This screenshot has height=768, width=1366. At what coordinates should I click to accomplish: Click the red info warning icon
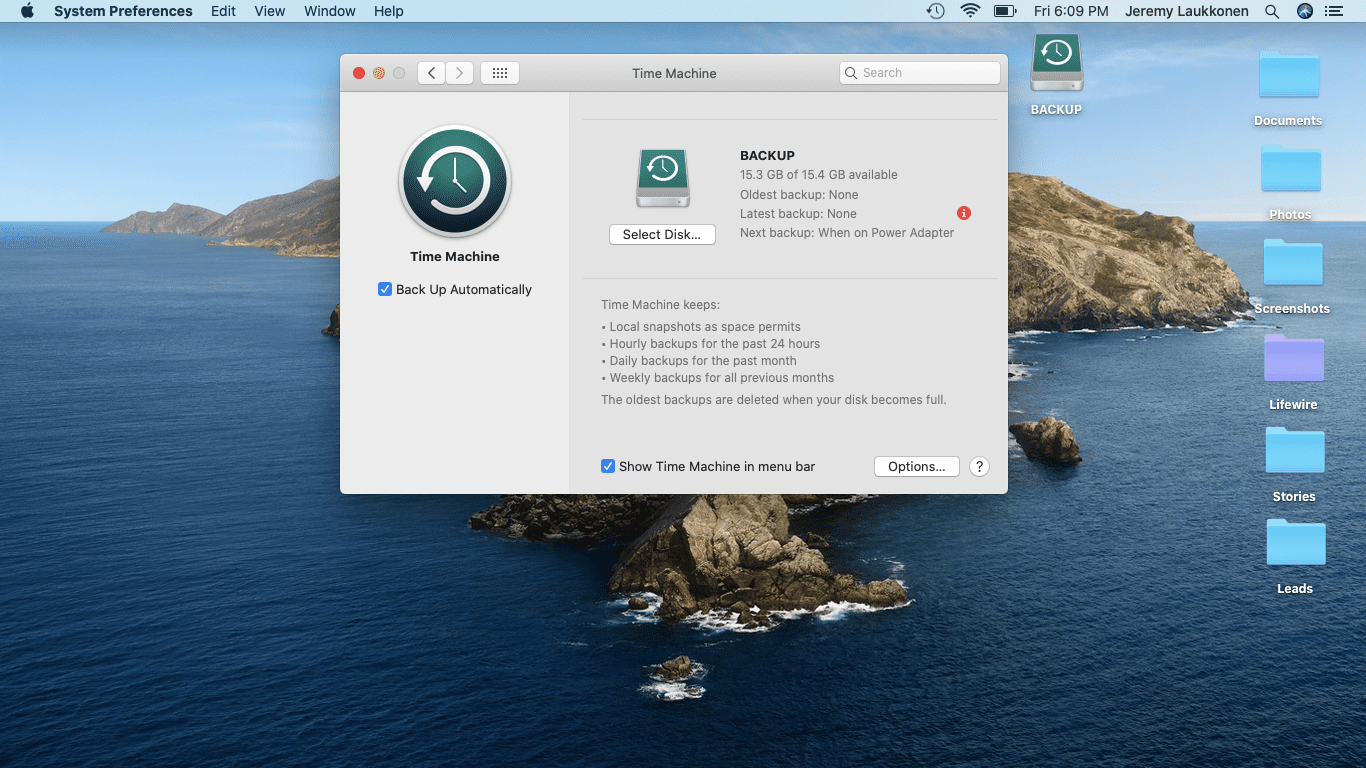[x=963, y=213]
